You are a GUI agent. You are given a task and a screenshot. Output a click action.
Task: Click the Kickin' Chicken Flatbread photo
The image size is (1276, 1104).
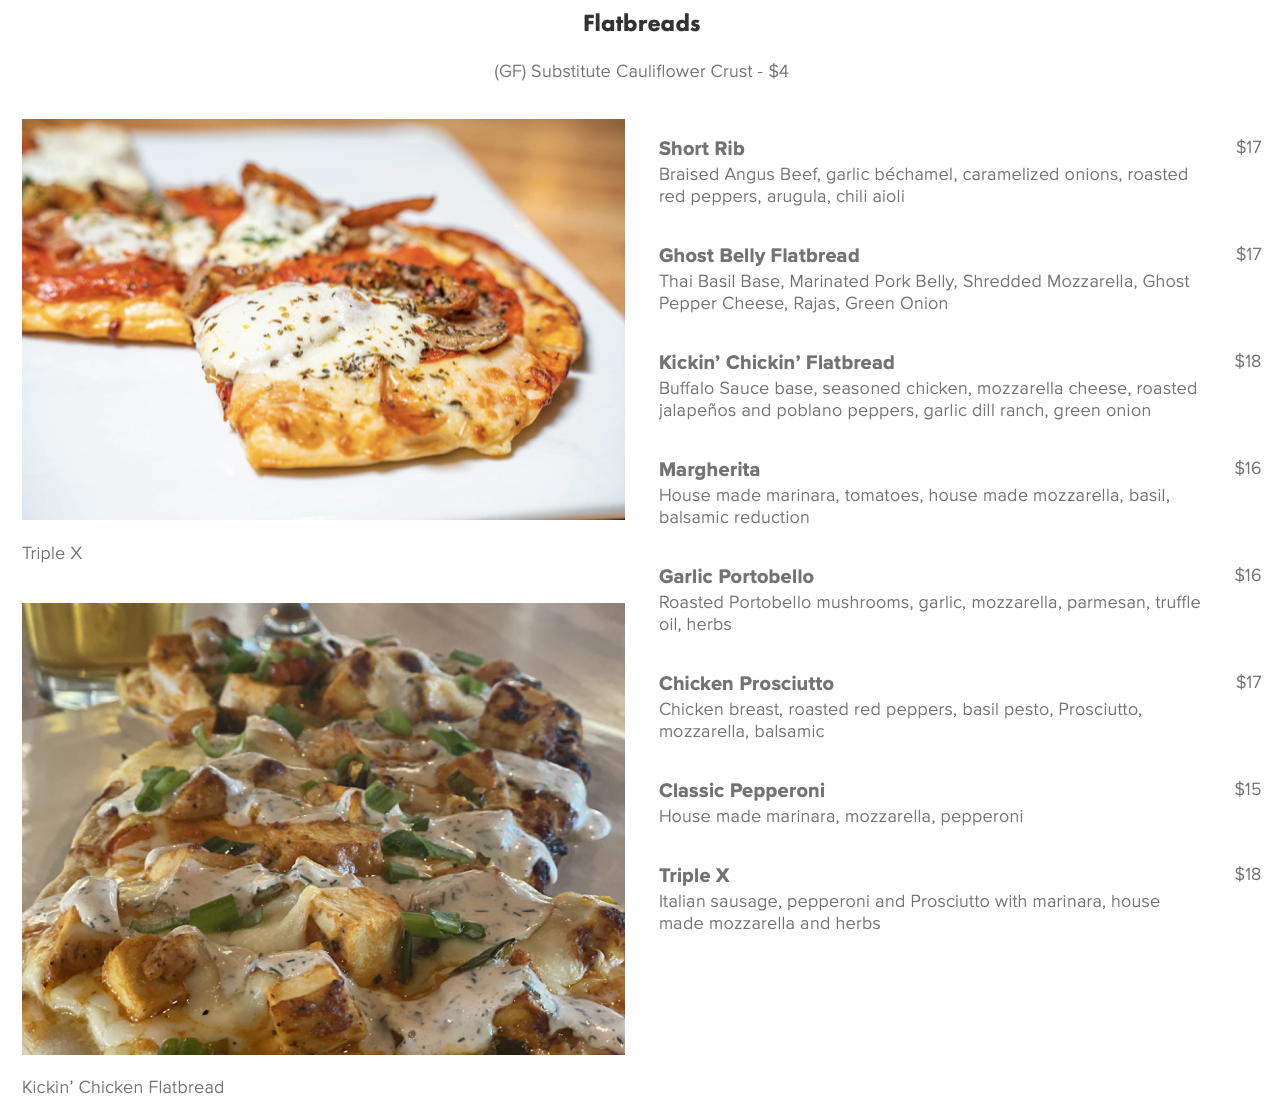coord(323,828)
